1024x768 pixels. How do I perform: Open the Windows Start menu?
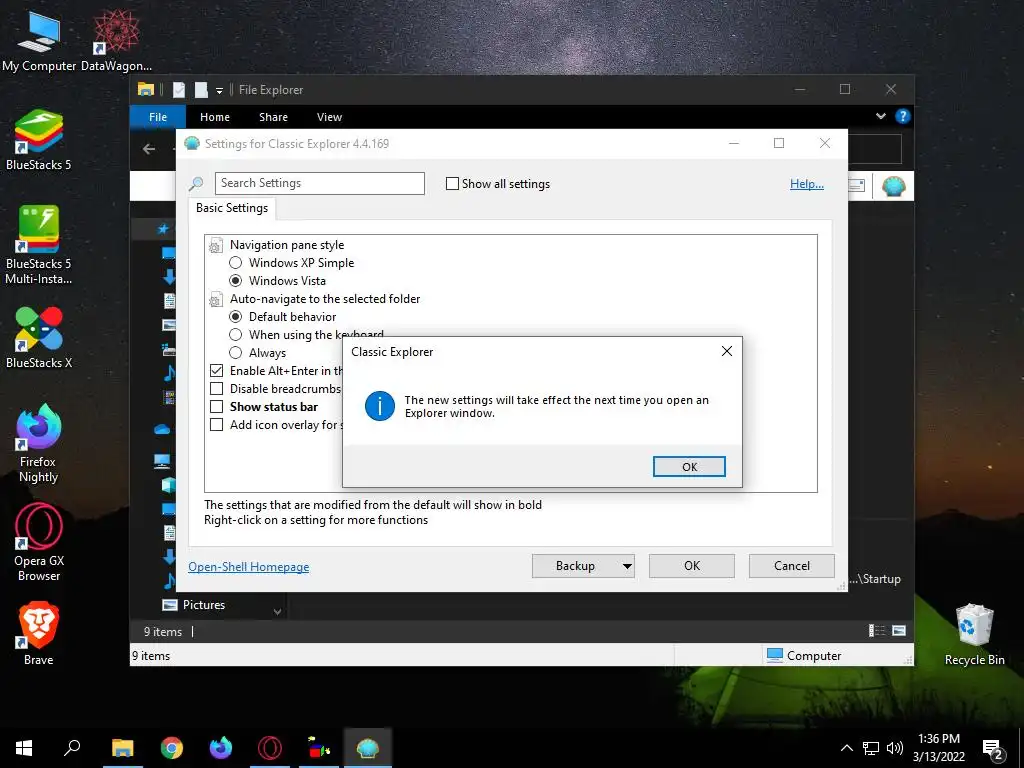(24, 748)
